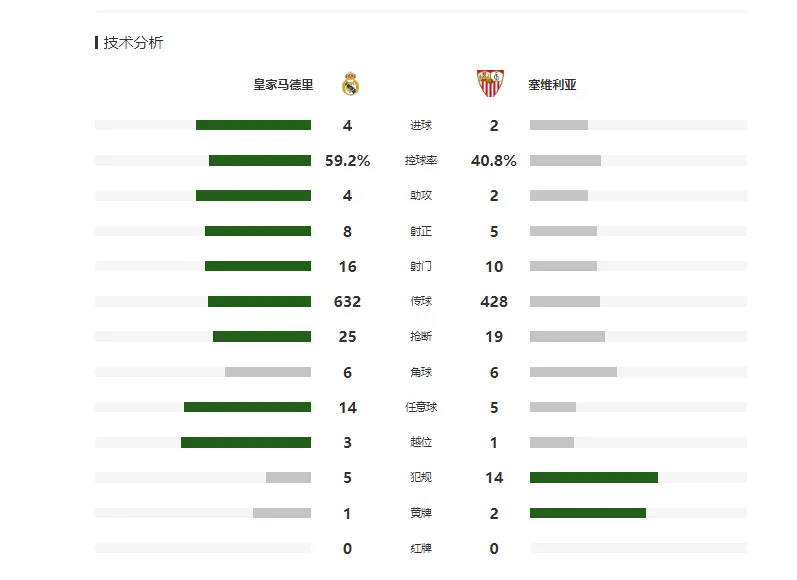The height and width of the screenshot is (580, 797).
Task: Select the 传球 passes label
Action: 421,301
